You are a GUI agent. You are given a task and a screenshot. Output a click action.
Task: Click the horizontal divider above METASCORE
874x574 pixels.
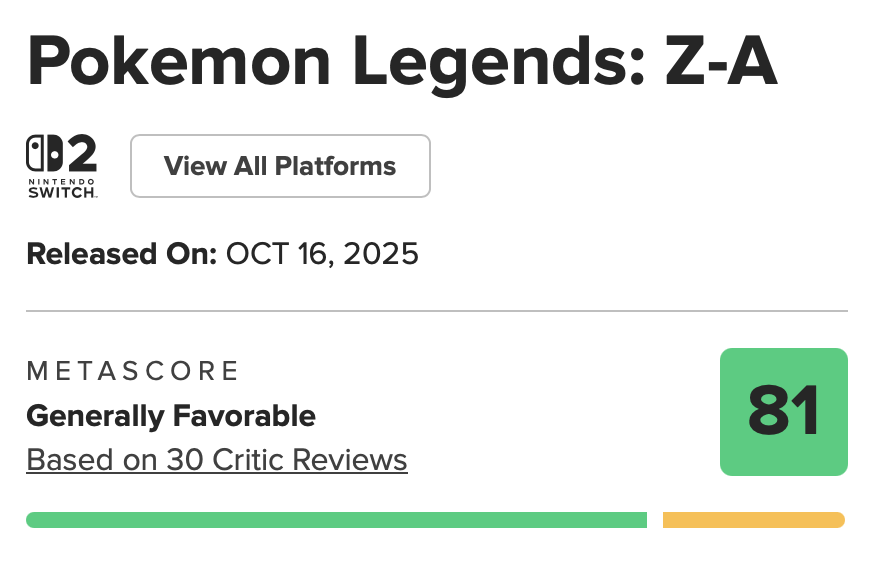coord(437,311)
